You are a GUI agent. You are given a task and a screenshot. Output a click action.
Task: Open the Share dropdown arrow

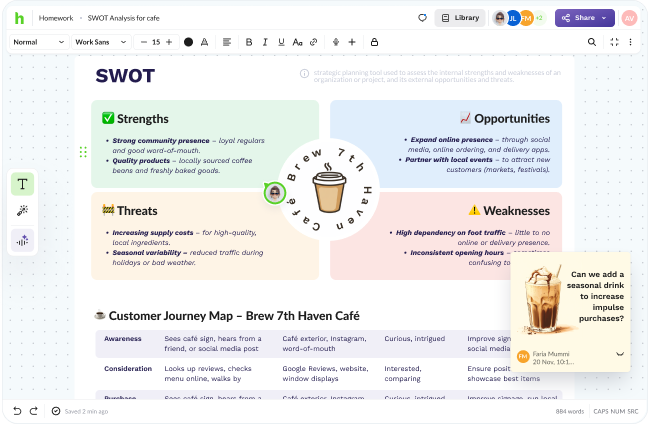click(604, 18)
